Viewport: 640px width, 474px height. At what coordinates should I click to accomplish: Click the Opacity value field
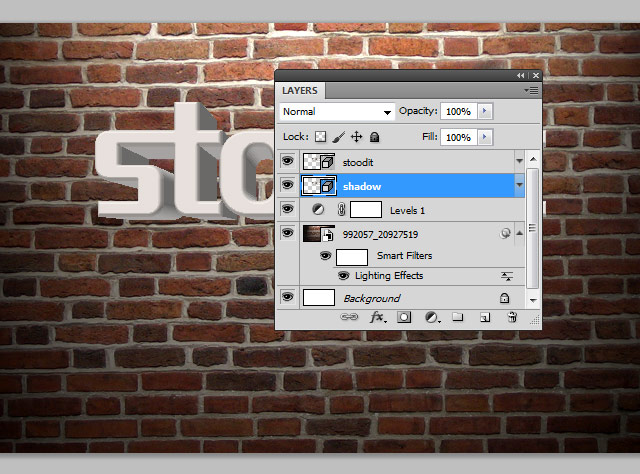(459, 111)
